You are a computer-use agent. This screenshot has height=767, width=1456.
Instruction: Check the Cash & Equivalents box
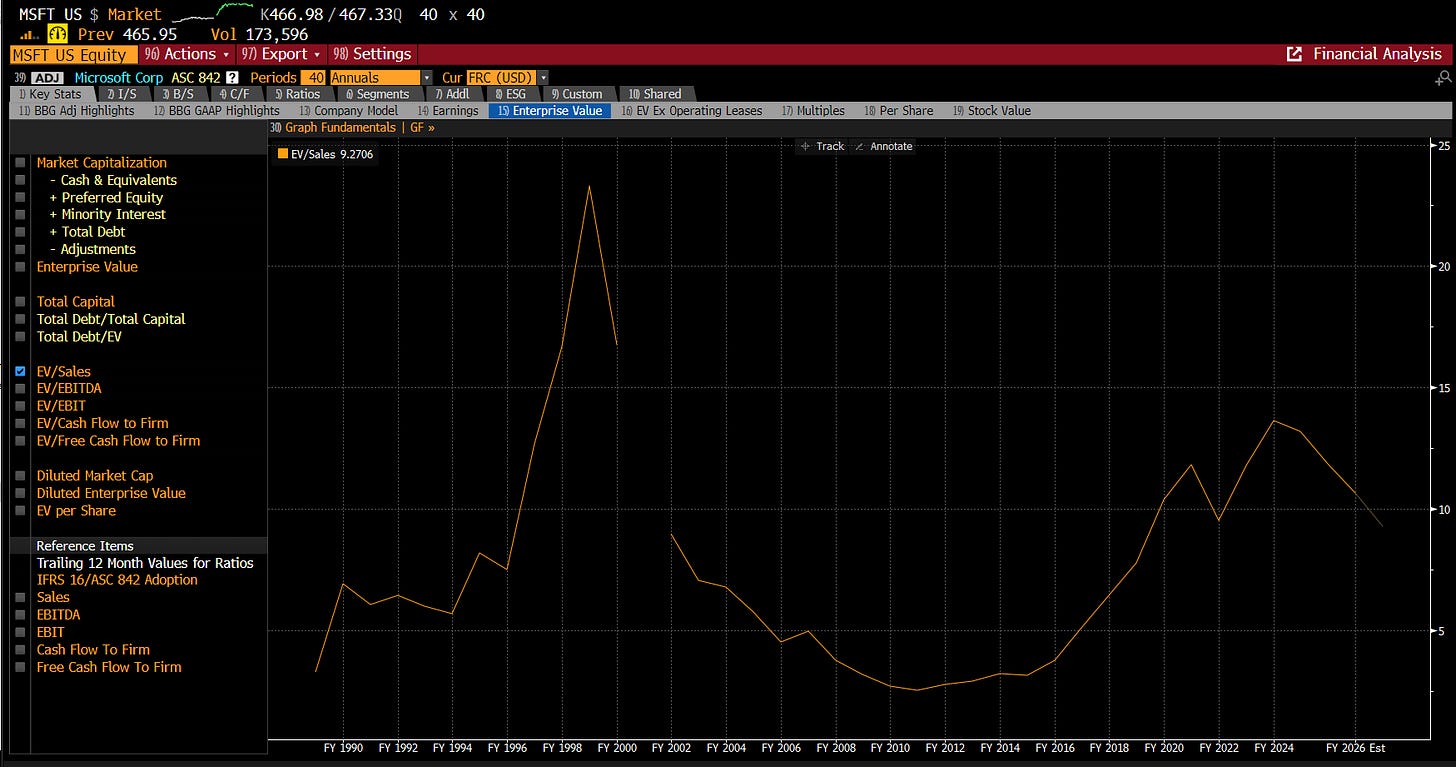pyautogui.click(x=20, y=180)
